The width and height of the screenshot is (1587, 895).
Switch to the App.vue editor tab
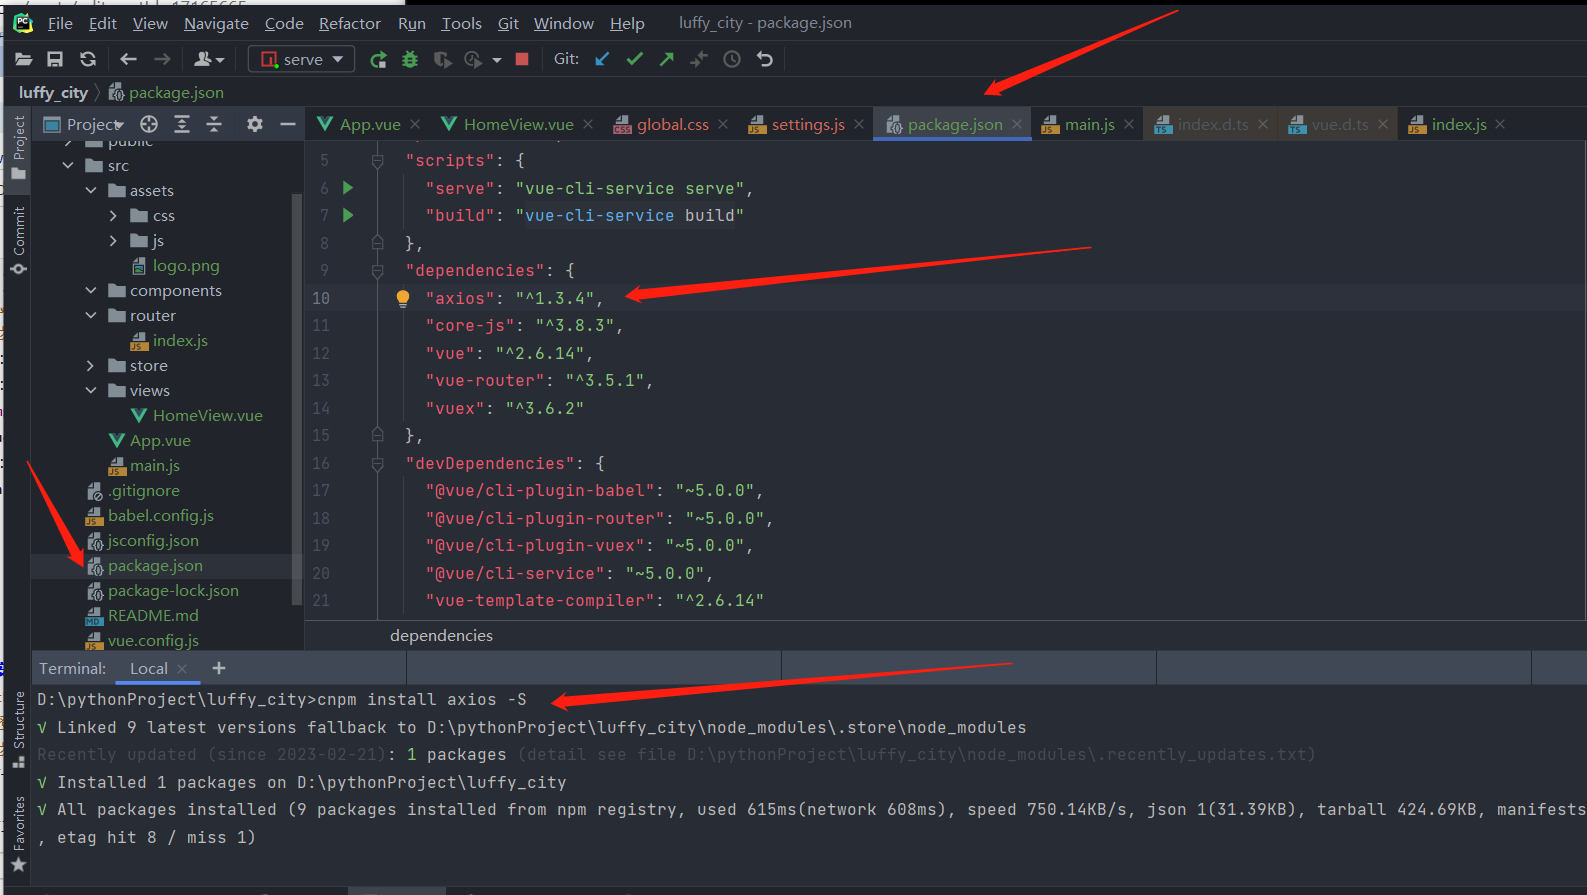pos(369,124)
